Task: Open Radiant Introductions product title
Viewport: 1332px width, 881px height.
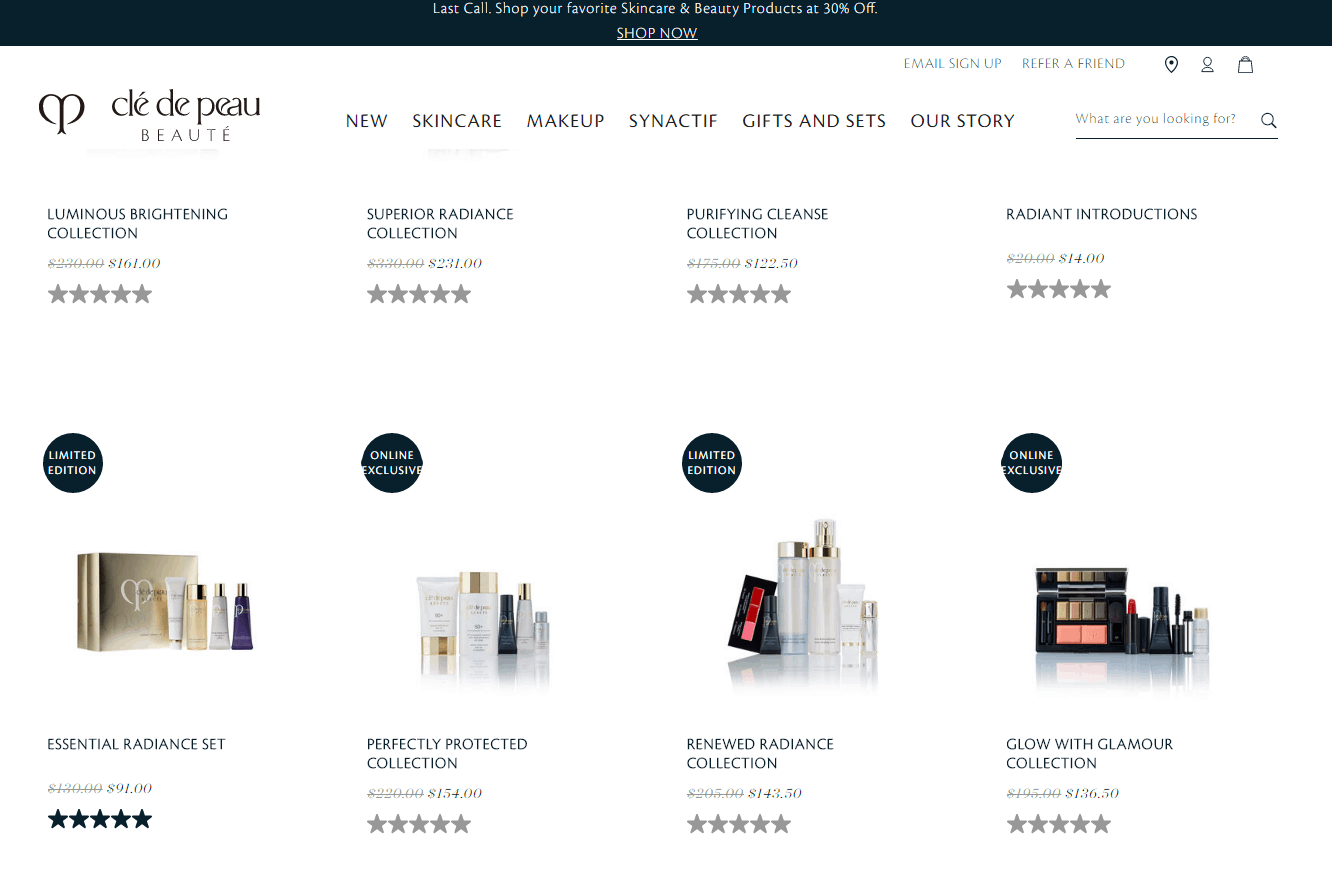Action: point(1101,214)
